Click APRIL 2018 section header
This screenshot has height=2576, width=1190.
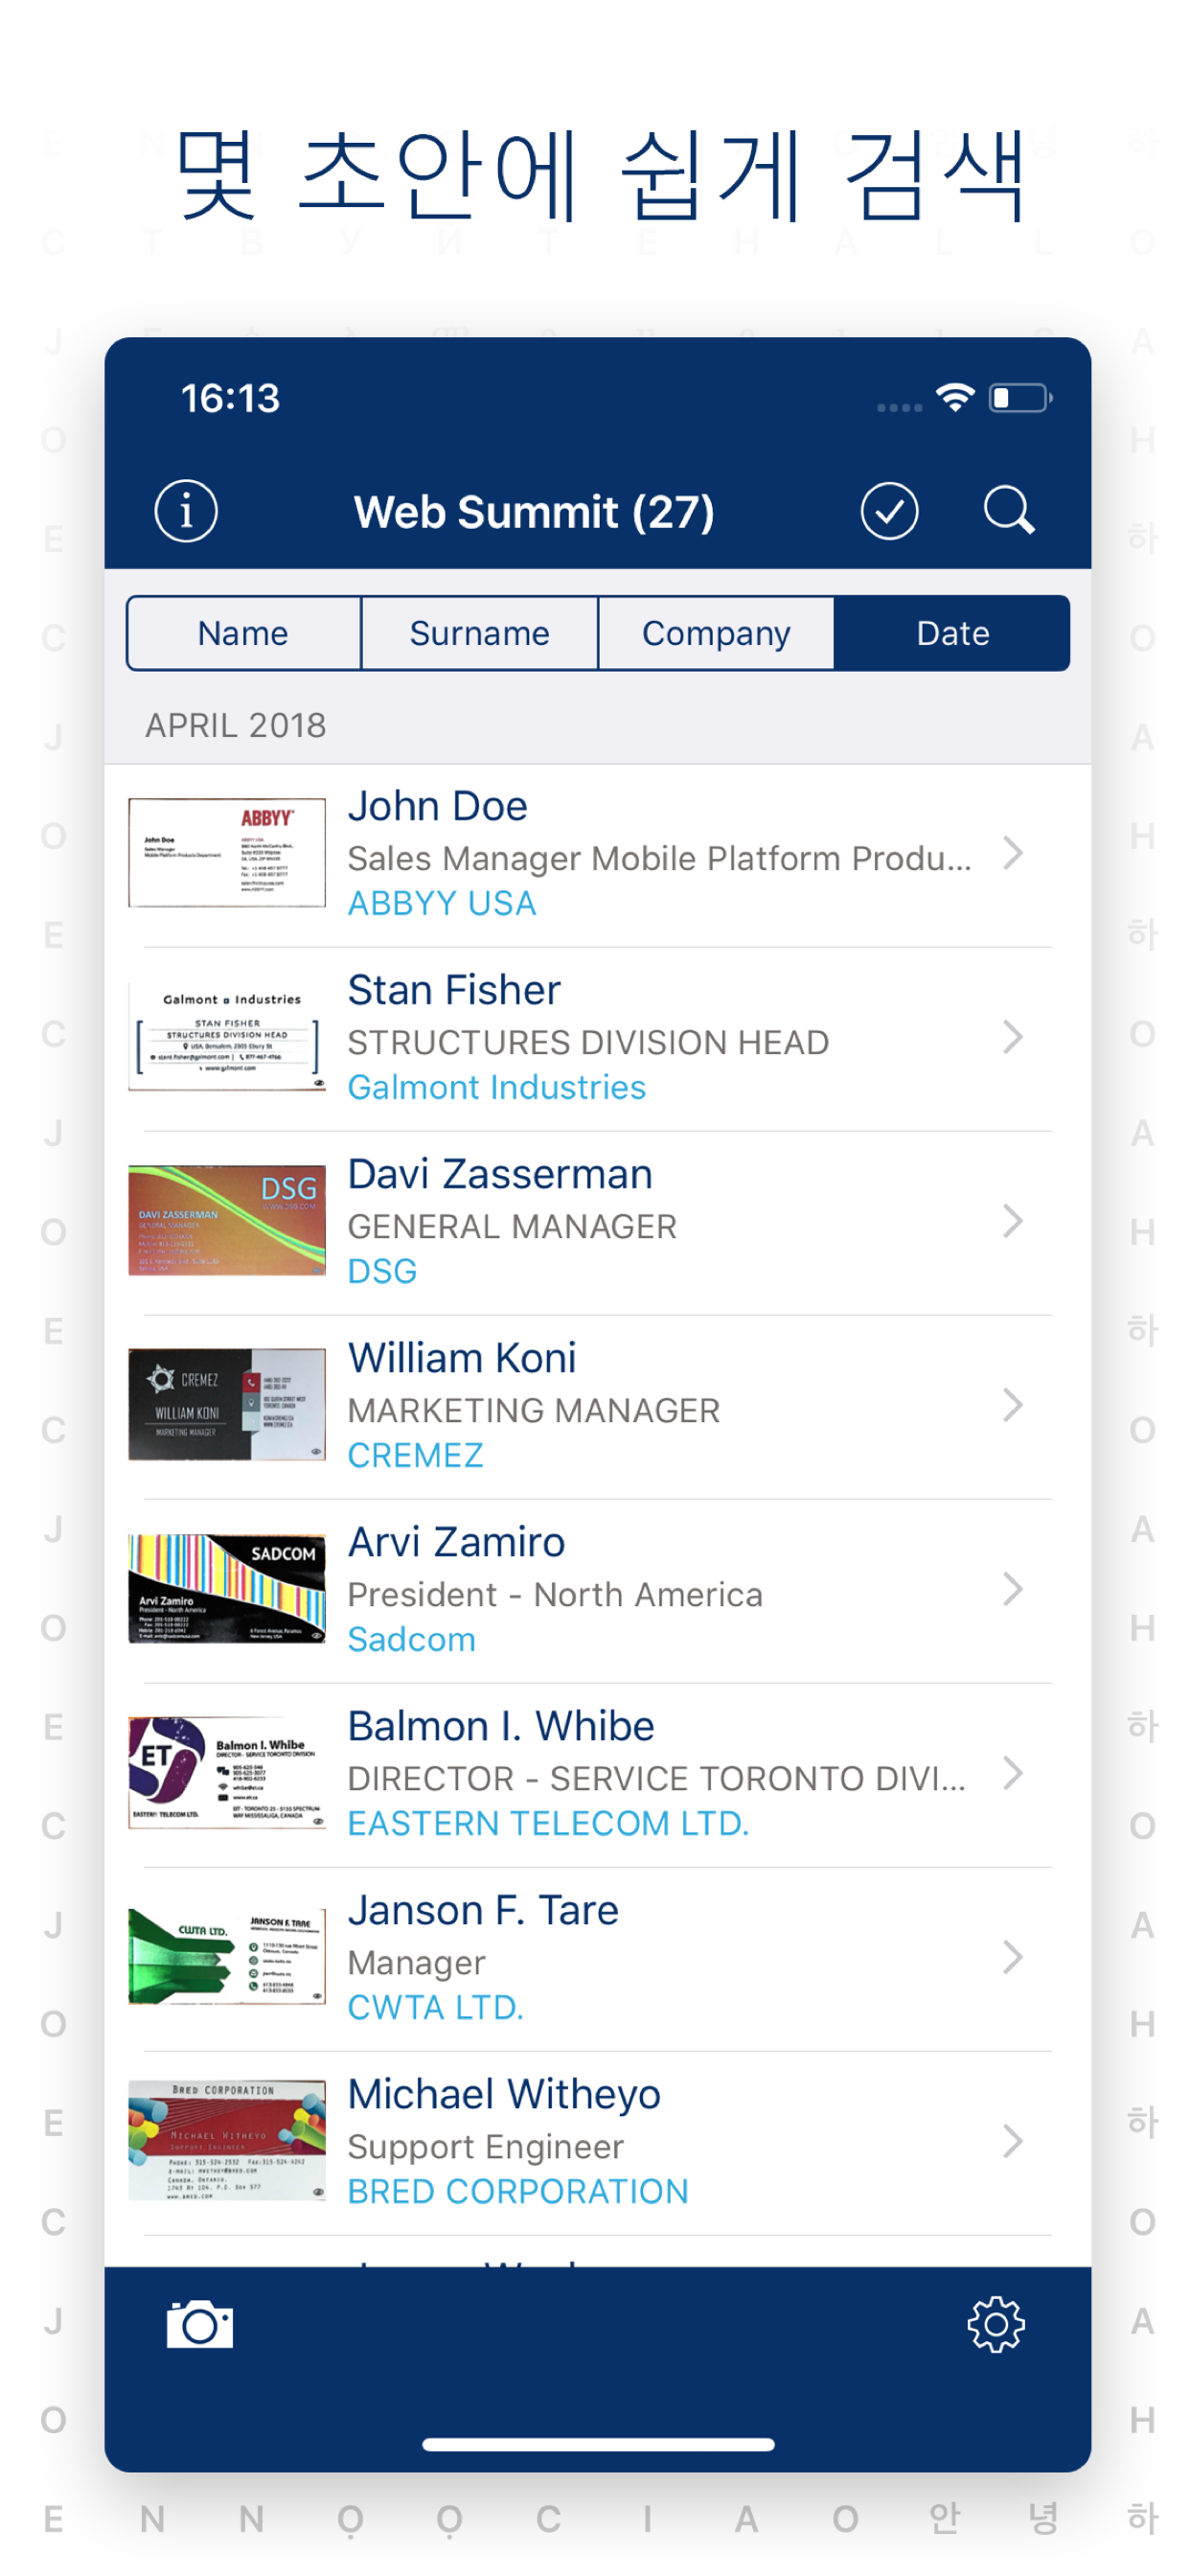pyautogui.click(x=236, y=725)
